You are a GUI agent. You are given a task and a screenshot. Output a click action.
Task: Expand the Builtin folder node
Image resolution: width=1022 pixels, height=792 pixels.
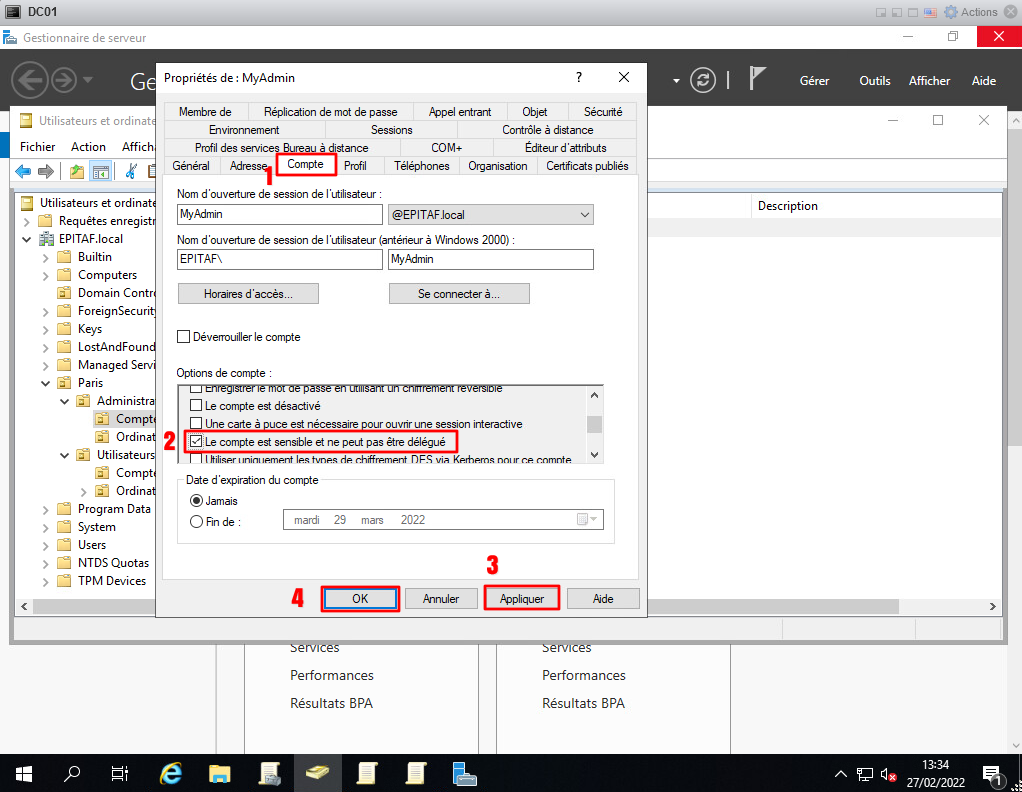pos(46,257)
